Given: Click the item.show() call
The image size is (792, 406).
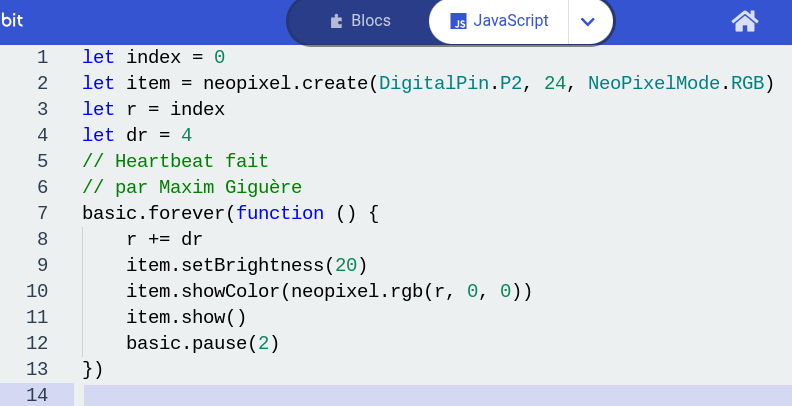Looking at the screenshot, I should click(186, 317).
